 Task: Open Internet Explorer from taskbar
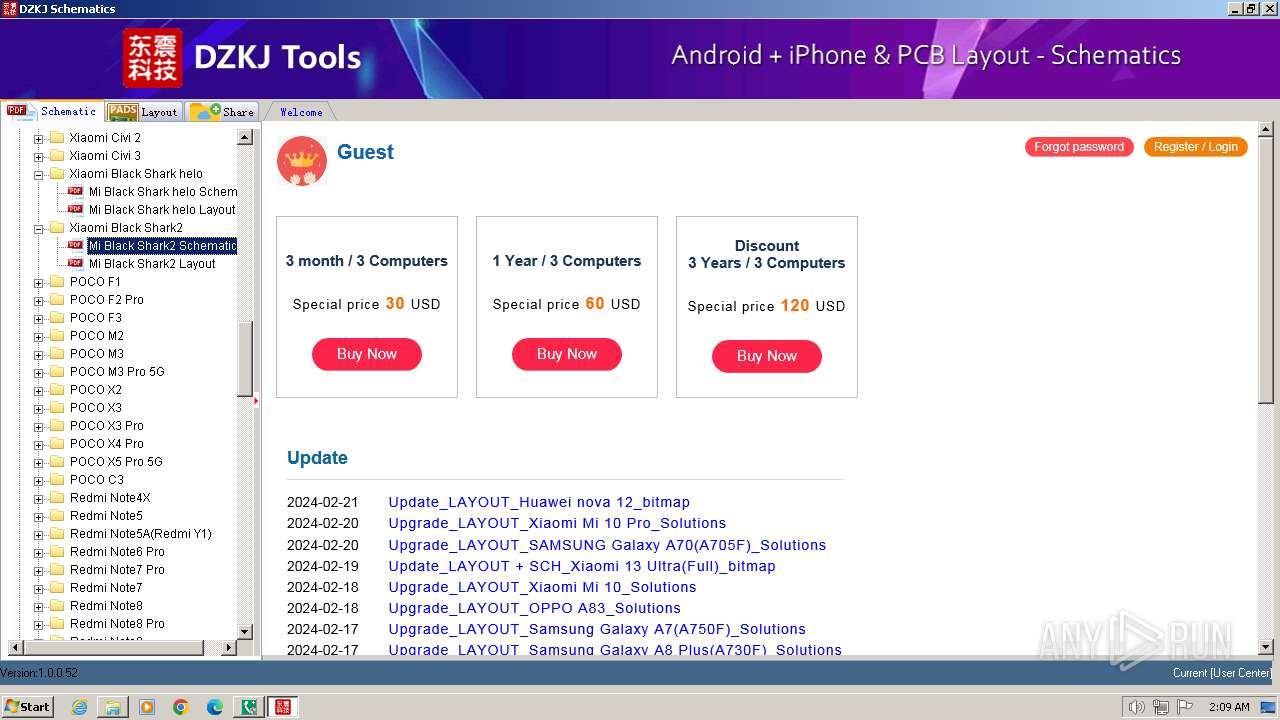pyautogui.click(x=79, y=707)
